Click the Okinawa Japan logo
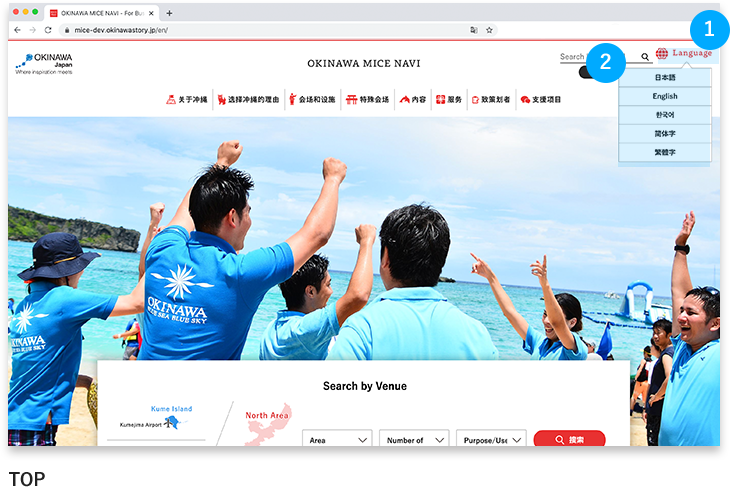 [x=44, y=64]
